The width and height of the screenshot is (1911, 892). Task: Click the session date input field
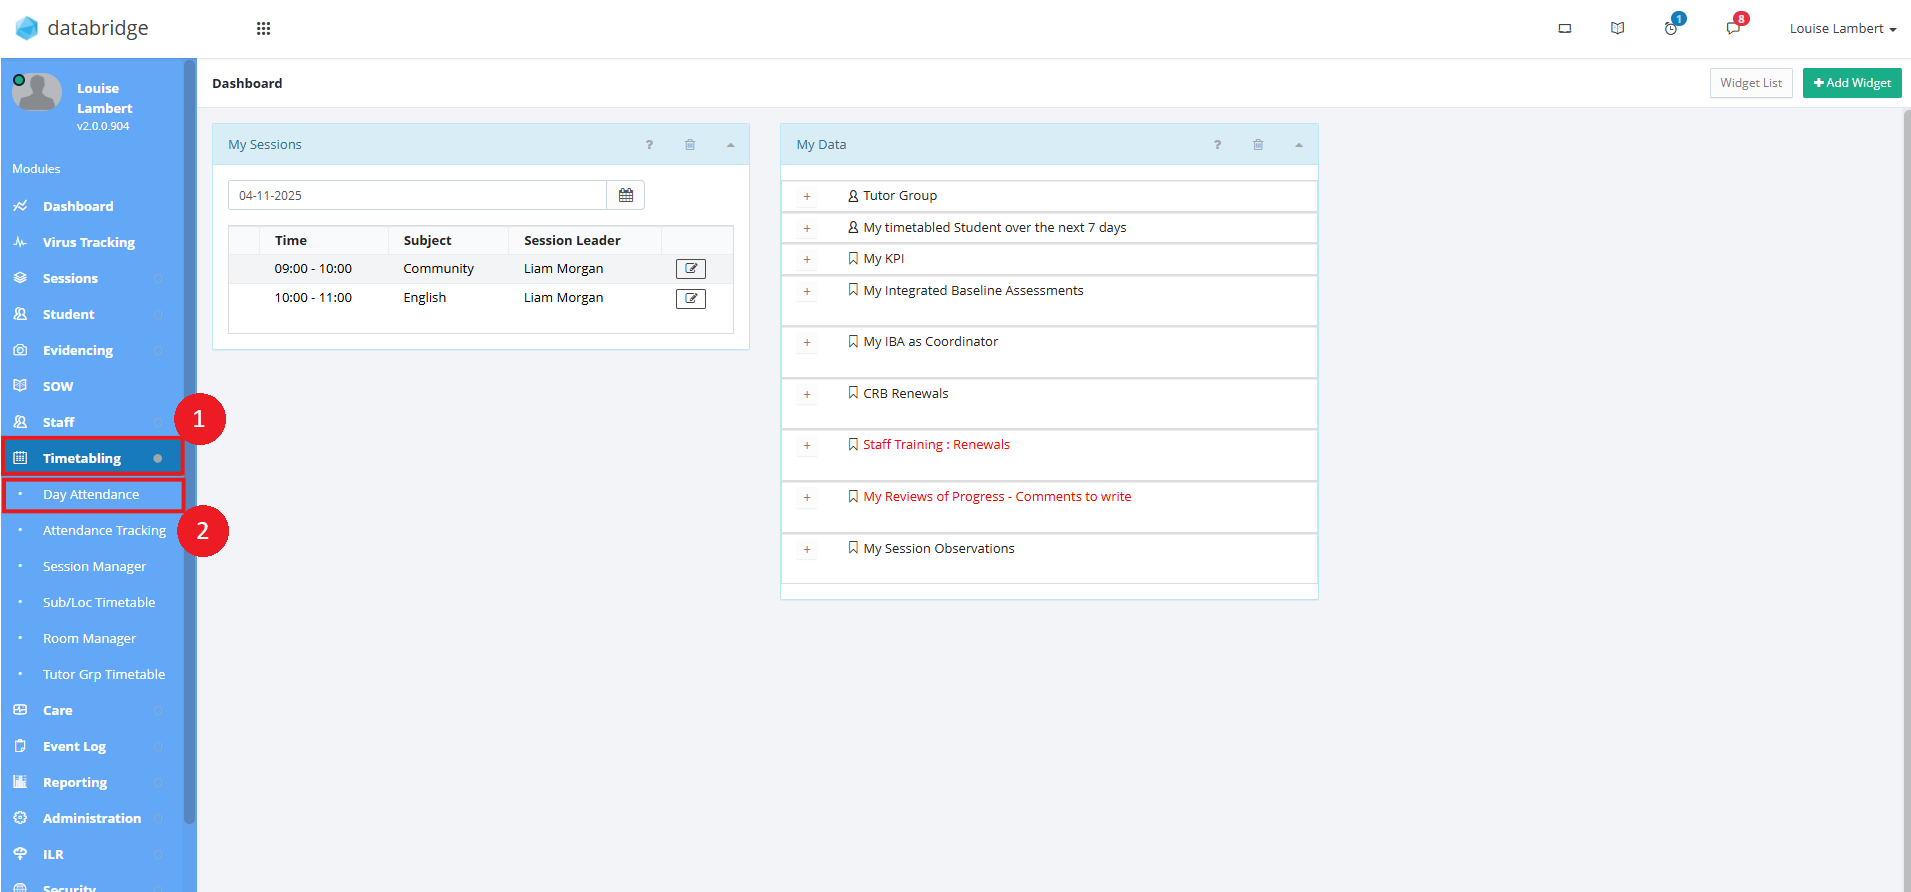point(417,195)
